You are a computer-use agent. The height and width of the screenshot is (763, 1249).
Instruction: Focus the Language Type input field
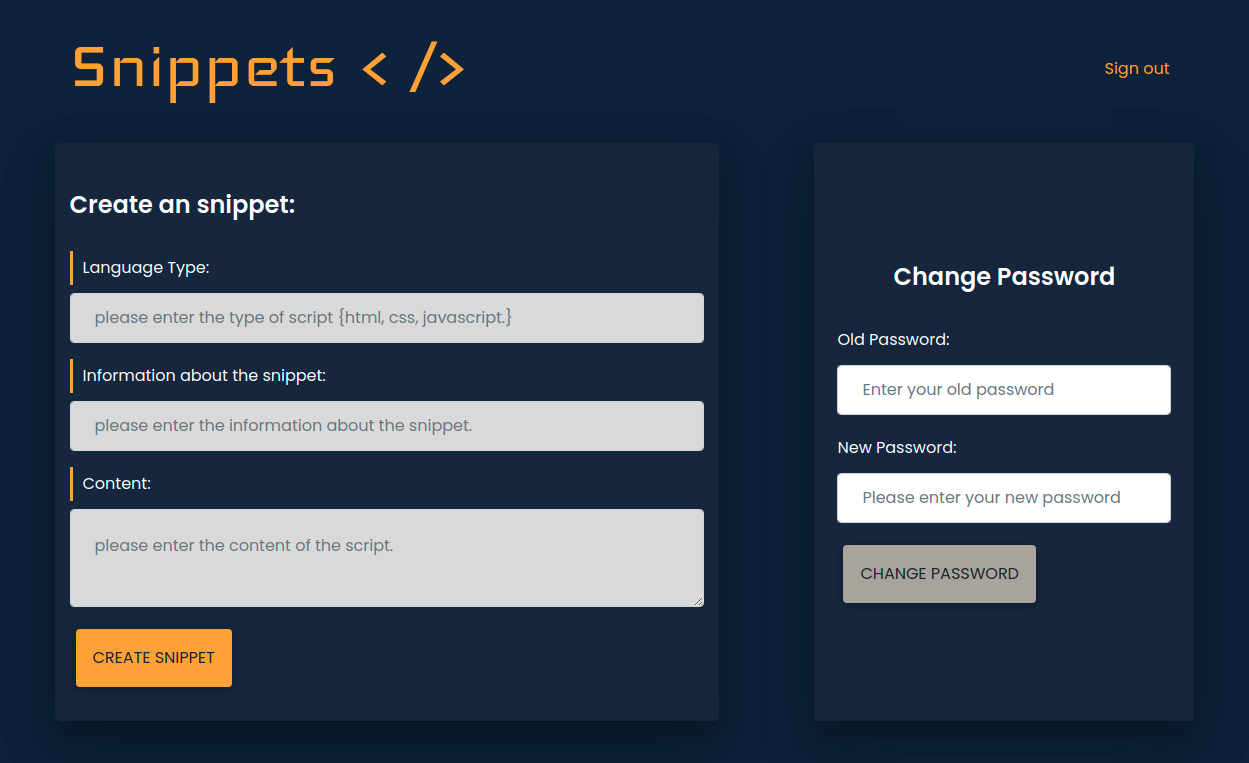pyautogui.click(x=387, y=318)
